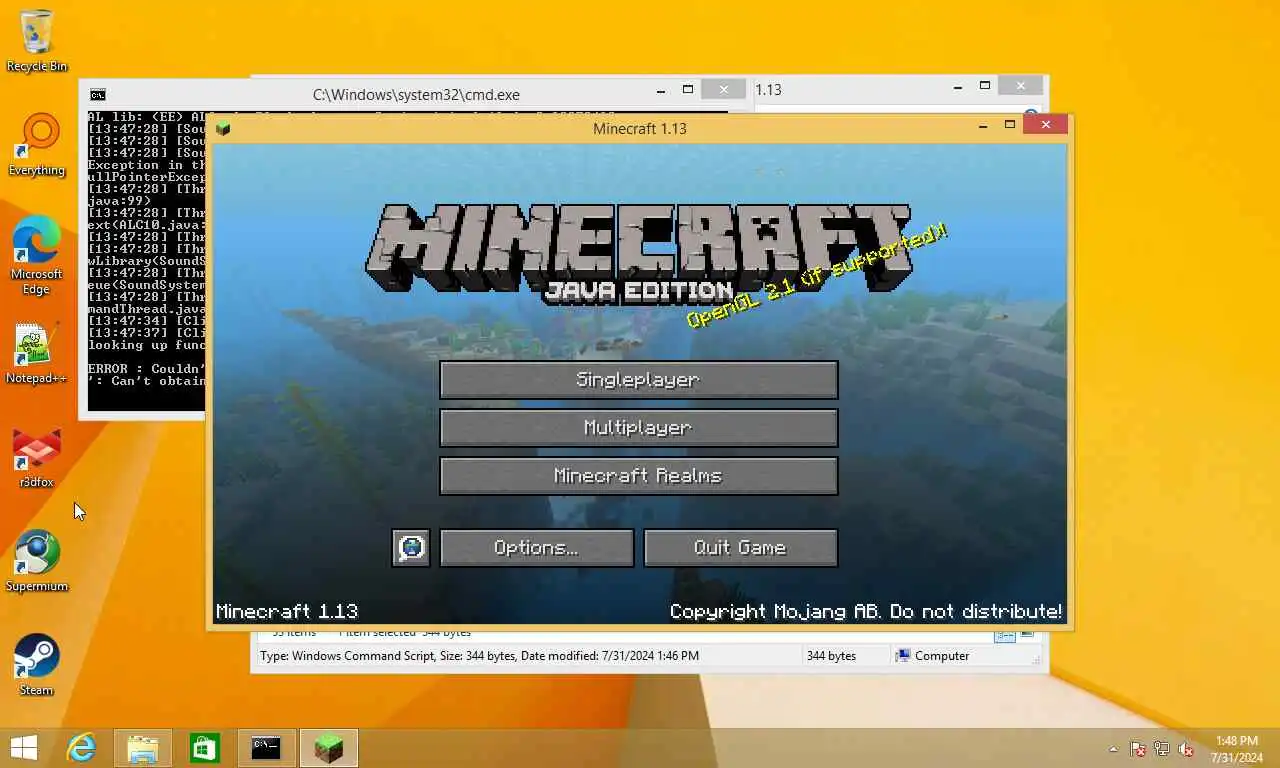This screenshot has width=1280, height=768.
Task: Open the Windows Store taskbar icon
Action: click(205, 748)
